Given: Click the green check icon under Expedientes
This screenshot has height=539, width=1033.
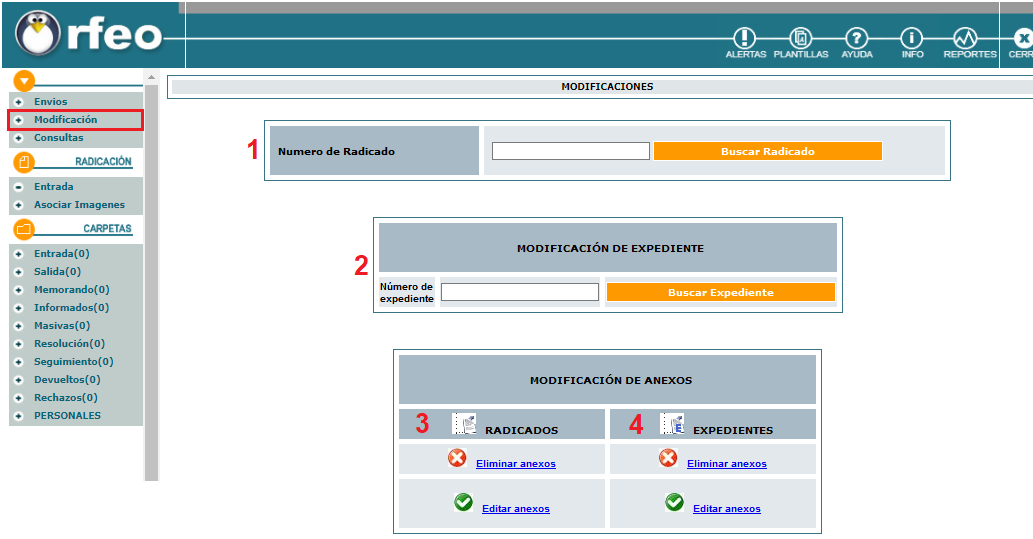Looking at the screenshot, I should (x=675, y=503).
